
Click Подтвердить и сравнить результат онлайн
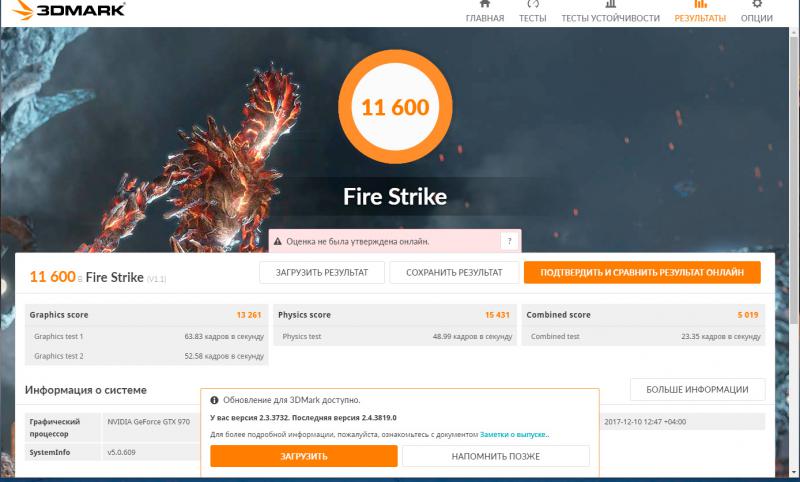pyautogui.click(x=642, y=272)
